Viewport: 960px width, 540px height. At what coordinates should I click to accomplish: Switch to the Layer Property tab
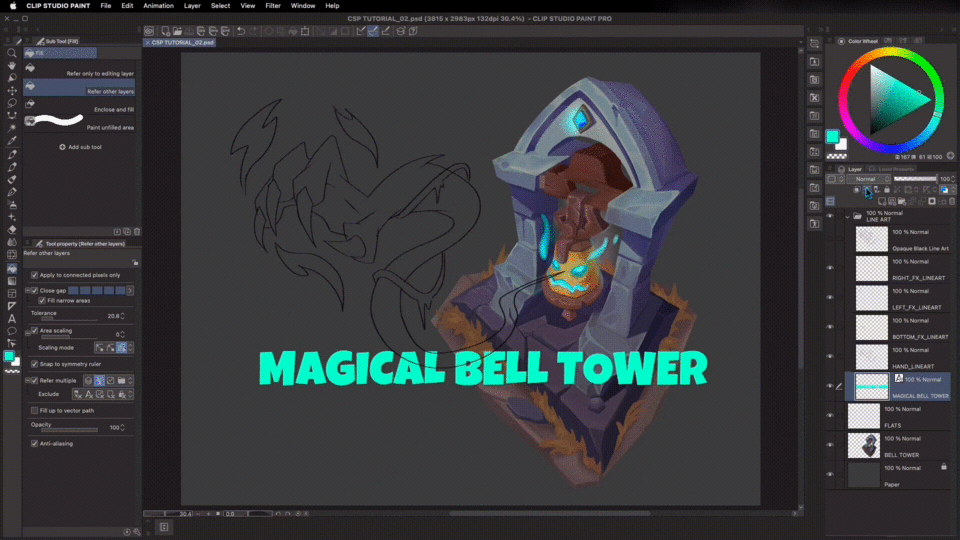[893, 169]
